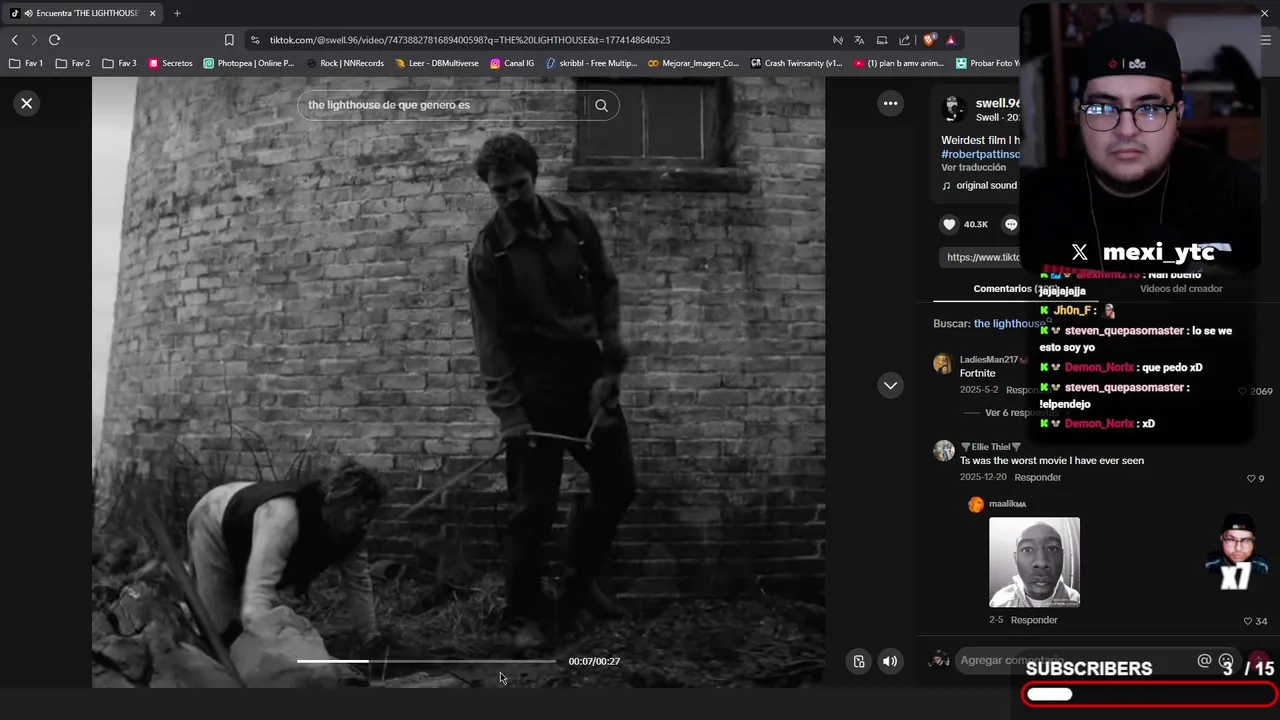The image size is (1280, 720).
Task: Open comments via speech bubble icon
Action: coord(1011,224)
